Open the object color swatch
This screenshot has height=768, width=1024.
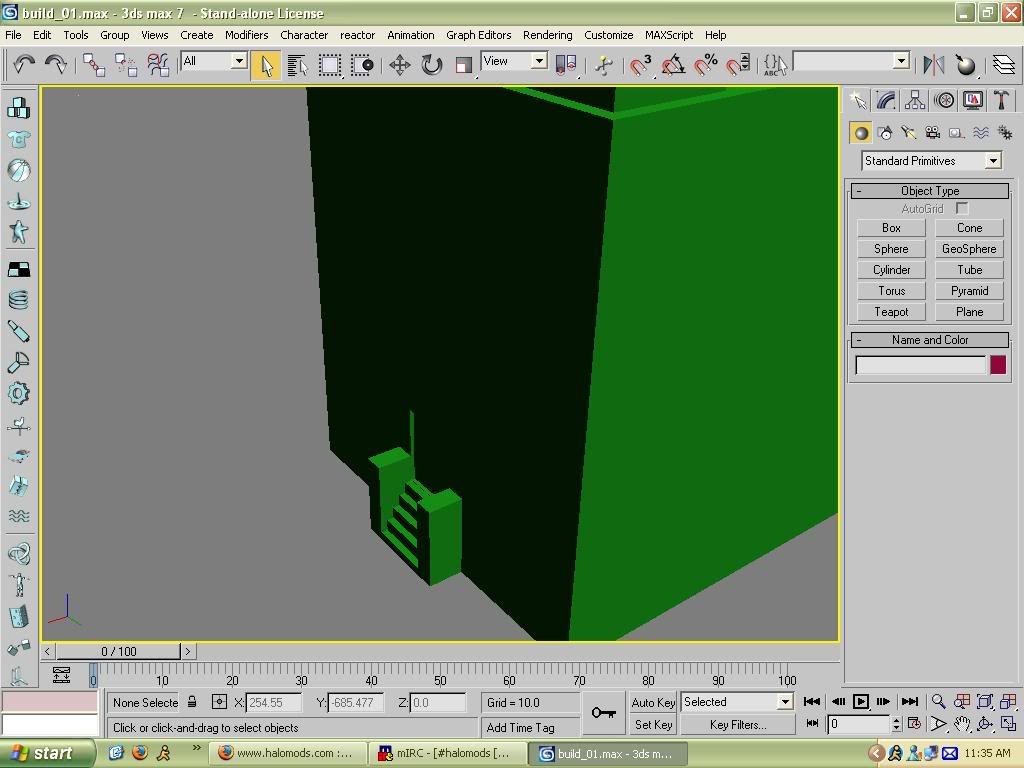(997, 365)
